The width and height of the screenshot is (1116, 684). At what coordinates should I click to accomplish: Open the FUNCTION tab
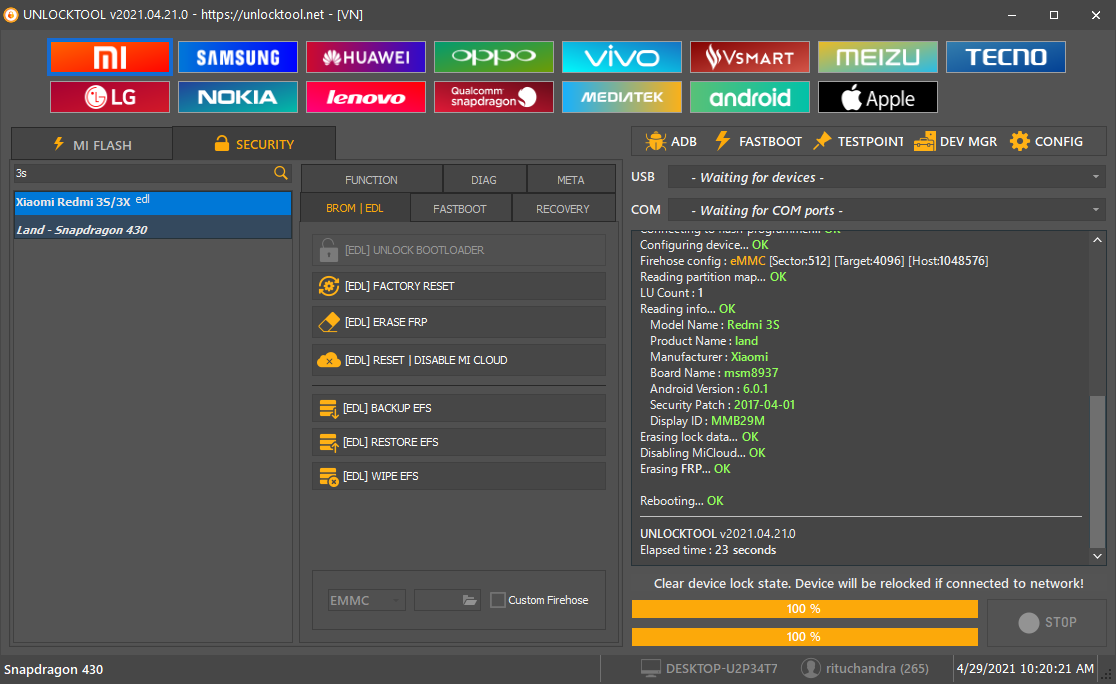tap(372, 179)
